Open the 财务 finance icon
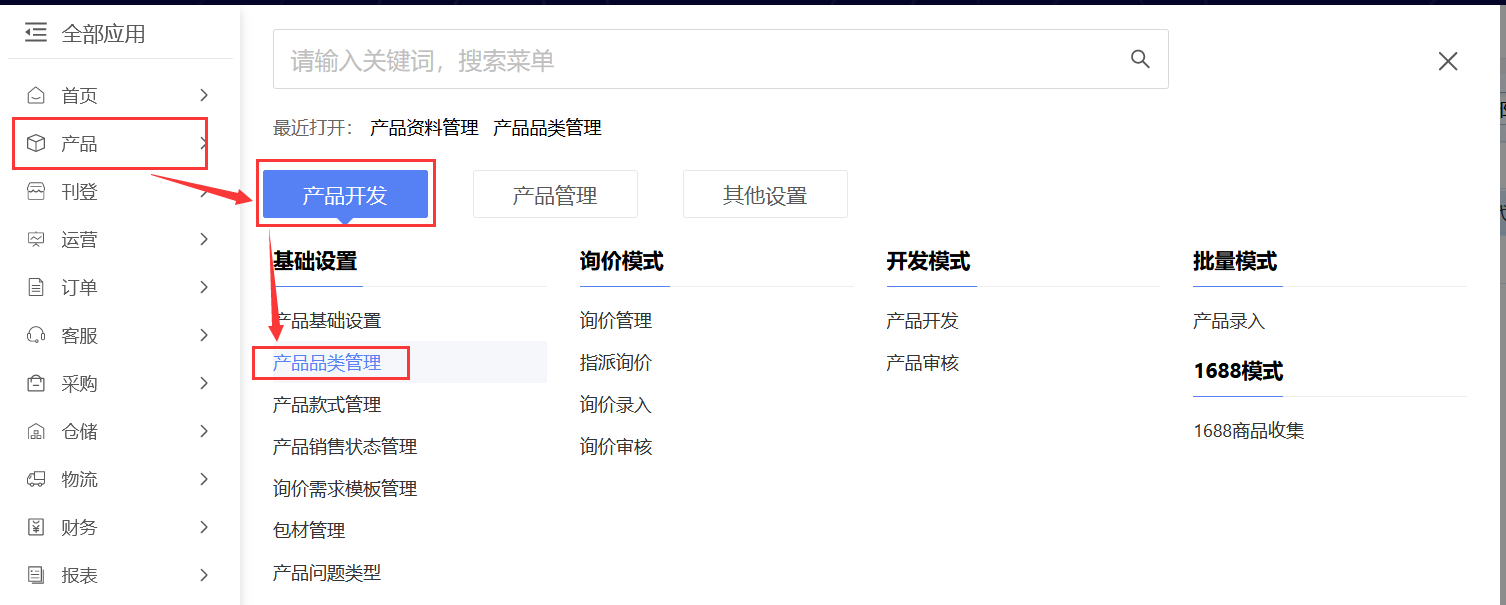1506x605 pixels. (35, 527)
